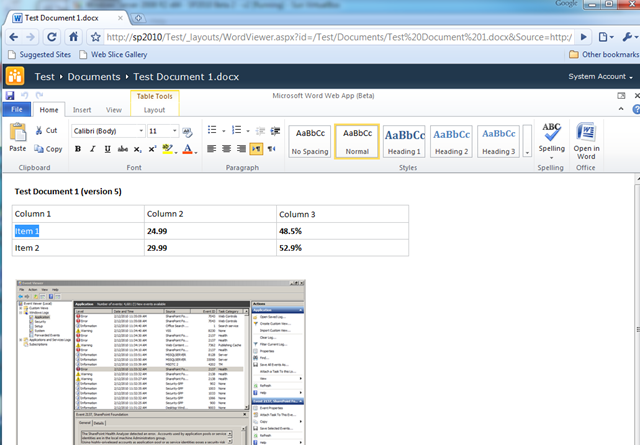Image resolution: width=640 pixels, height=445 pixels.
Task: Switch to the View tab
Action: 114,110
